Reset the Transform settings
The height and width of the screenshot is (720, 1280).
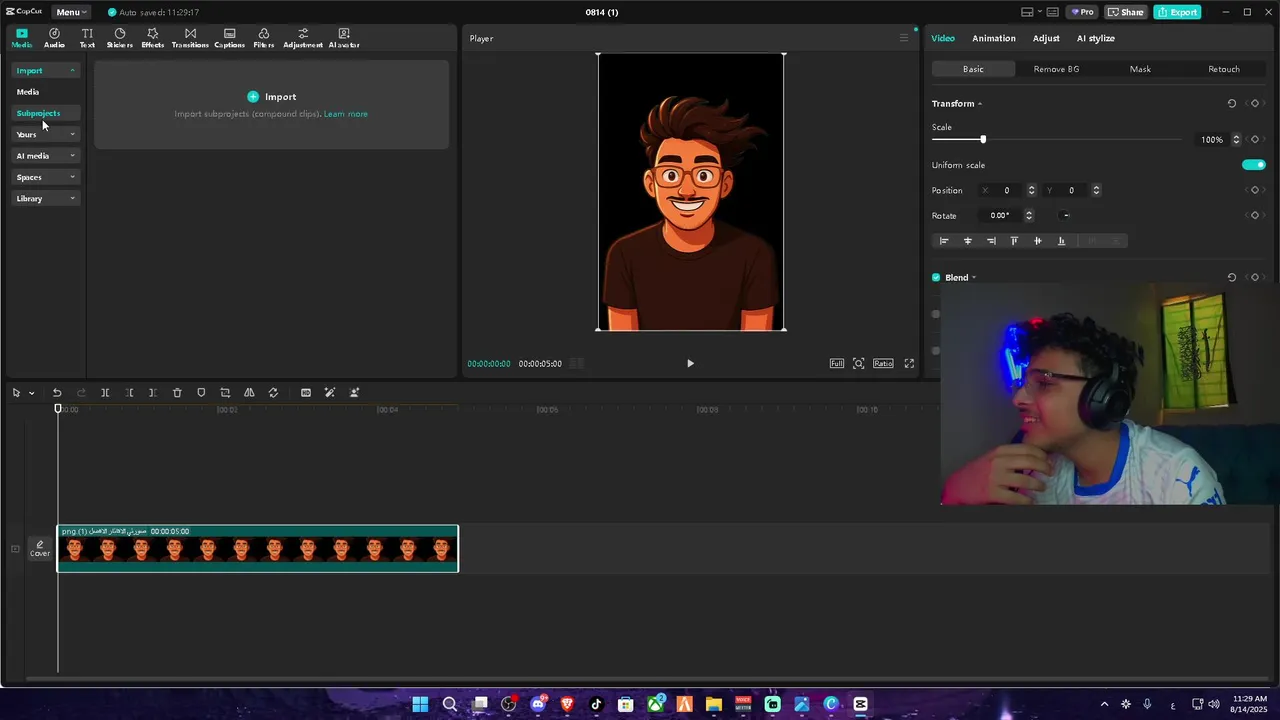click(1232, 103)
